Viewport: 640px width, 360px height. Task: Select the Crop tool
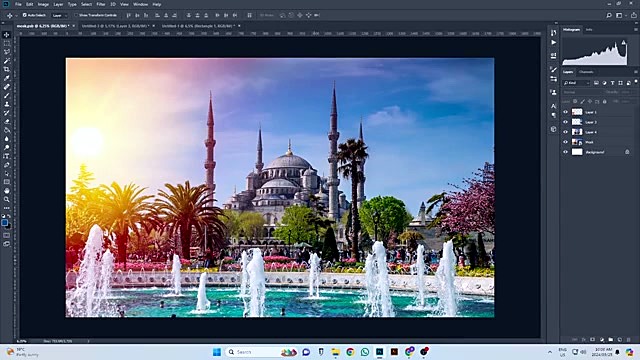tap(7, 69)
